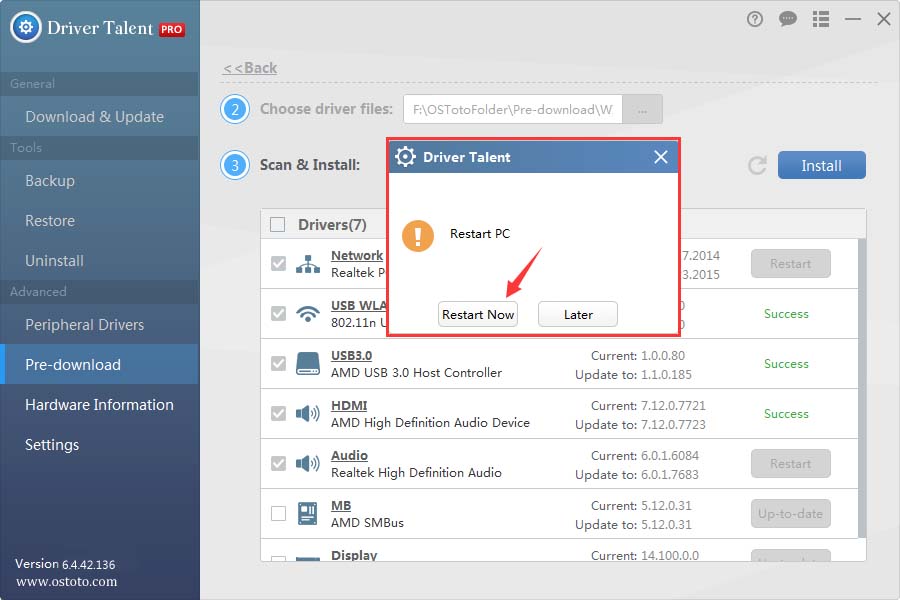The image size is (900, 600).
Task: Click Success status for HDMI driver
Action: coord(786,413)
